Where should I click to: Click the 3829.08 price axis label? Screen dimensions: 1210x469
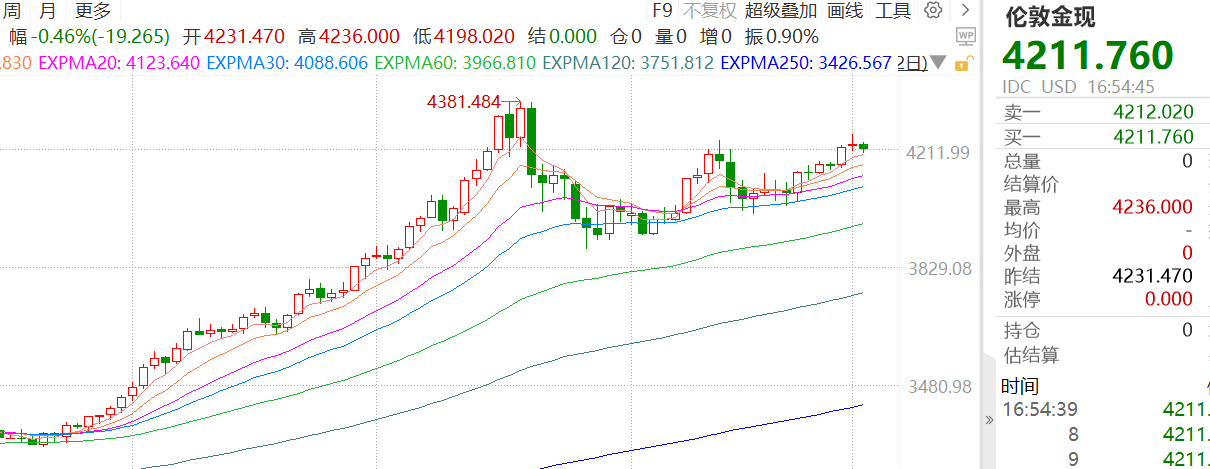click(x=938, y=269)
